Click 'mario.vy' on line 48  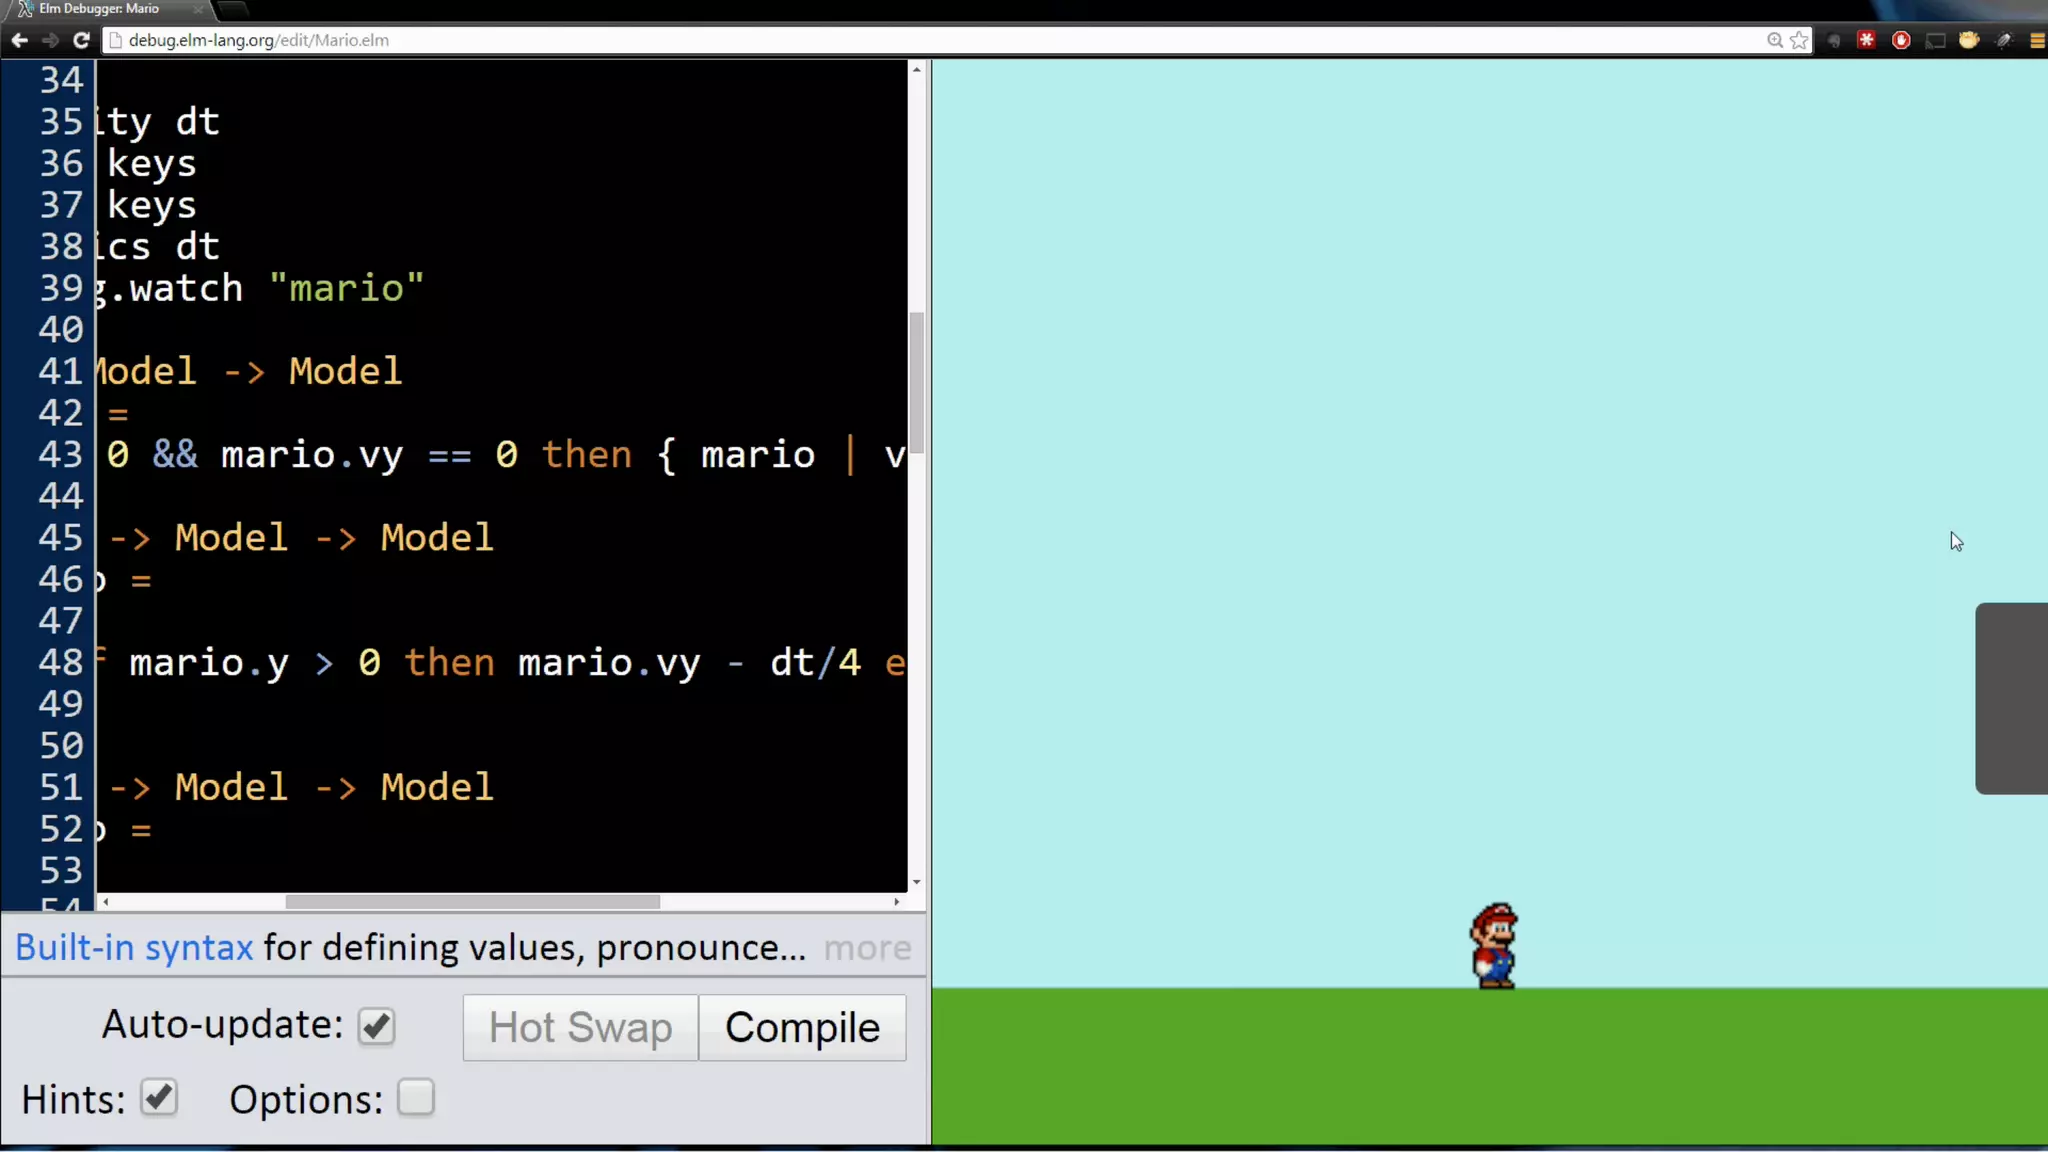point(609,663)
